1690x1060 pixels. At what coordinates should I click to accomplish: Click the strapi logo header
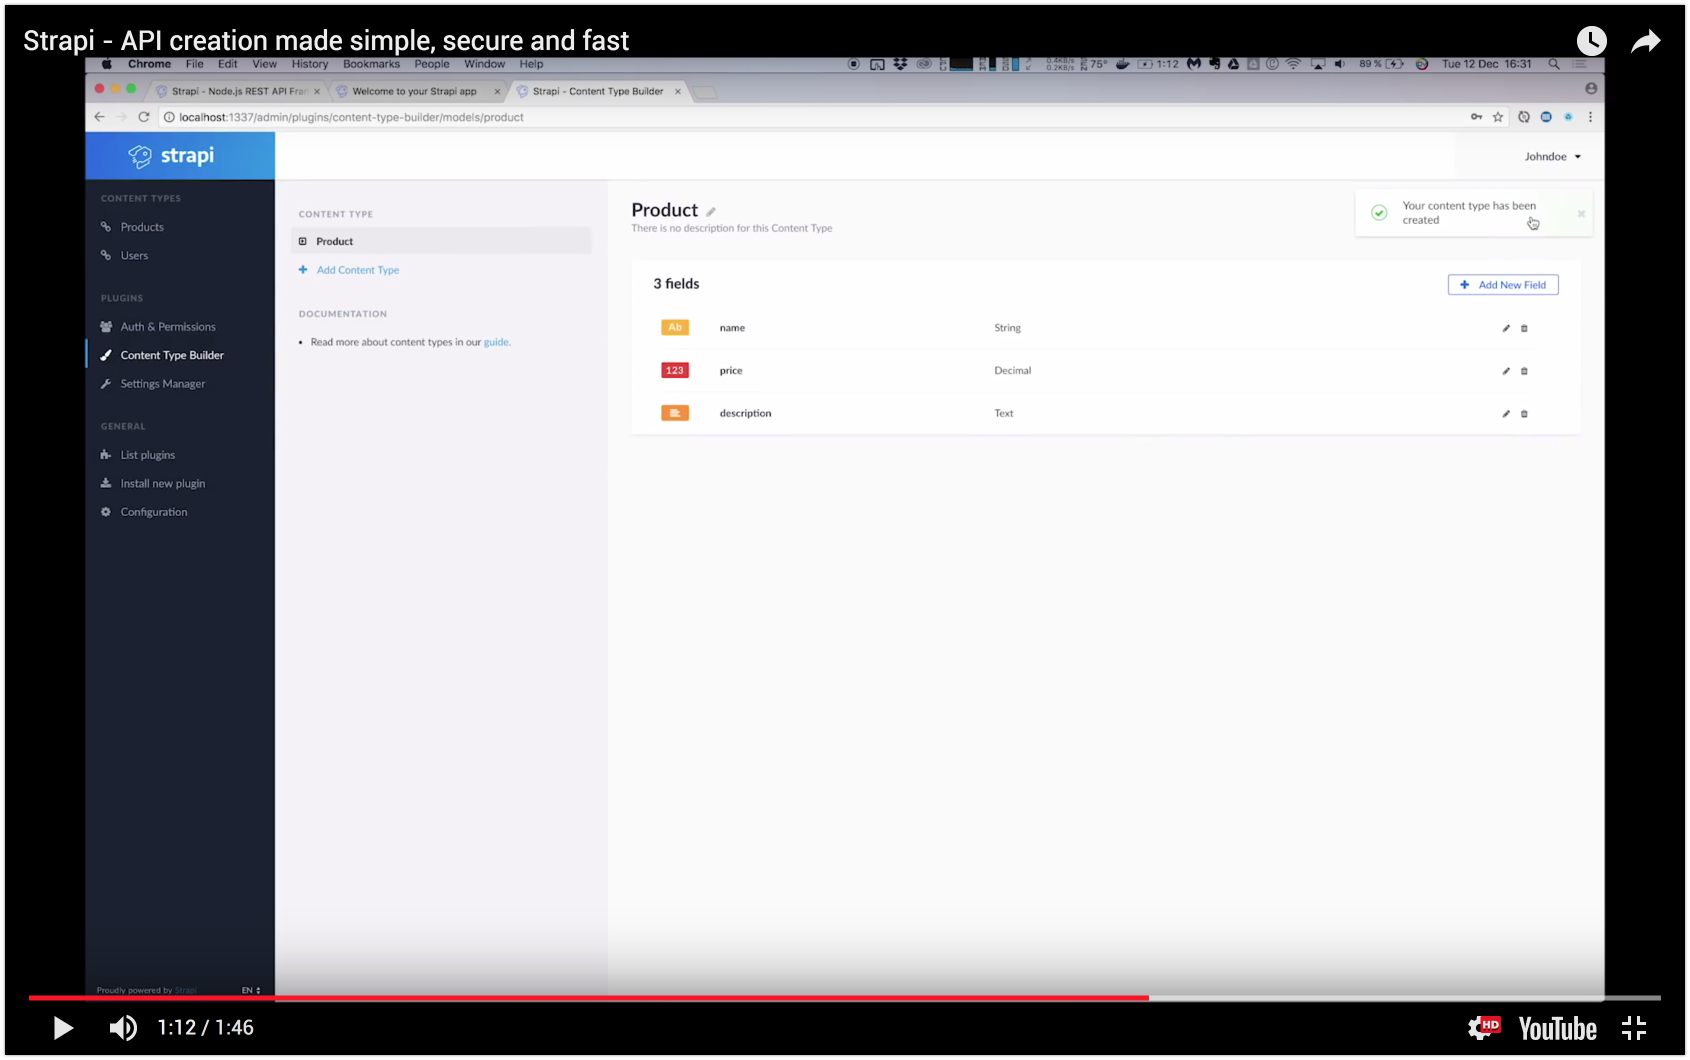pyautogui.click(x=172, y=156)
